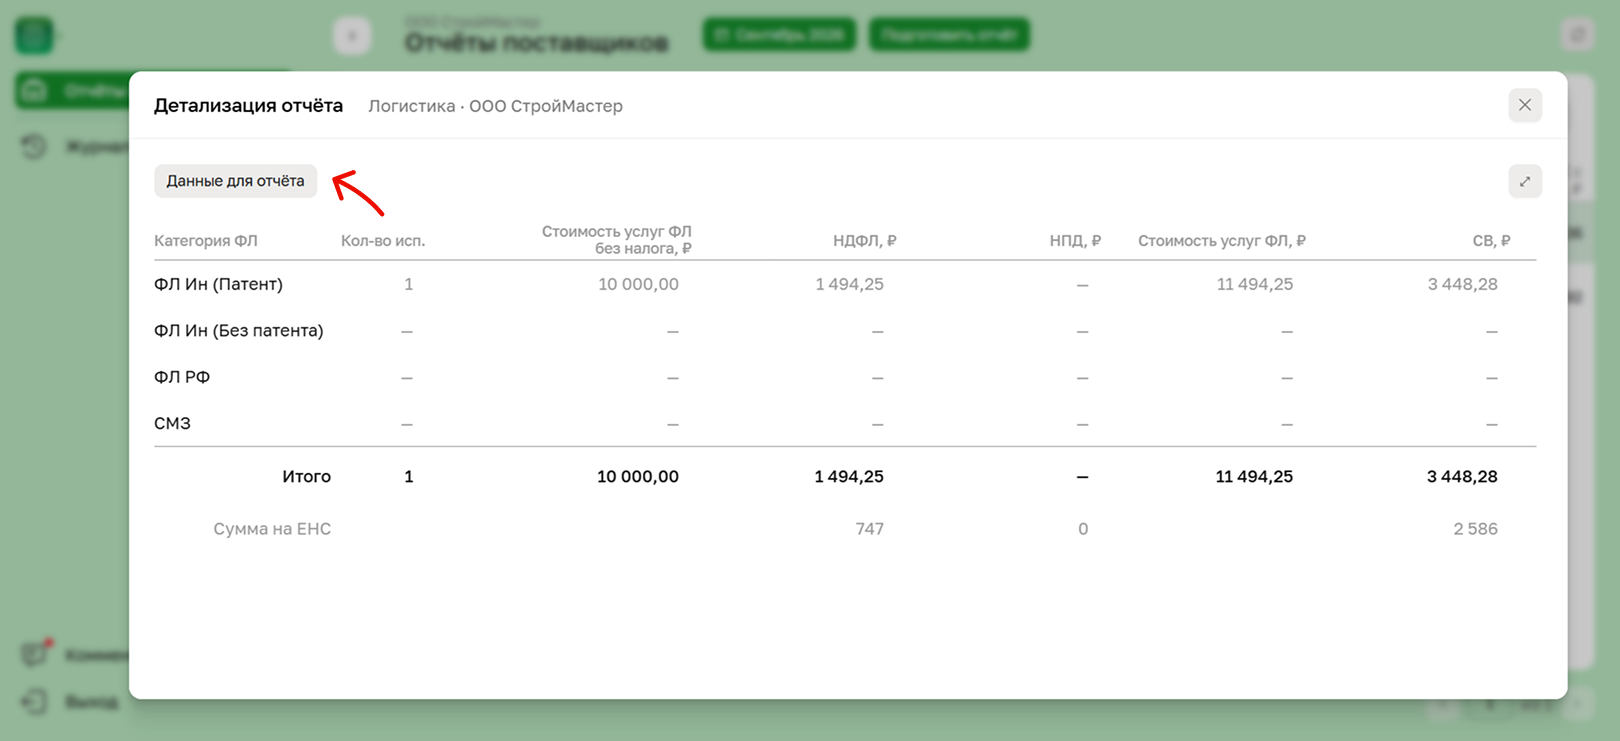This screenshot has height=741, width=1620.
Task: Close the Детализация отчёта dialog
Action: tap(1525, 105)
